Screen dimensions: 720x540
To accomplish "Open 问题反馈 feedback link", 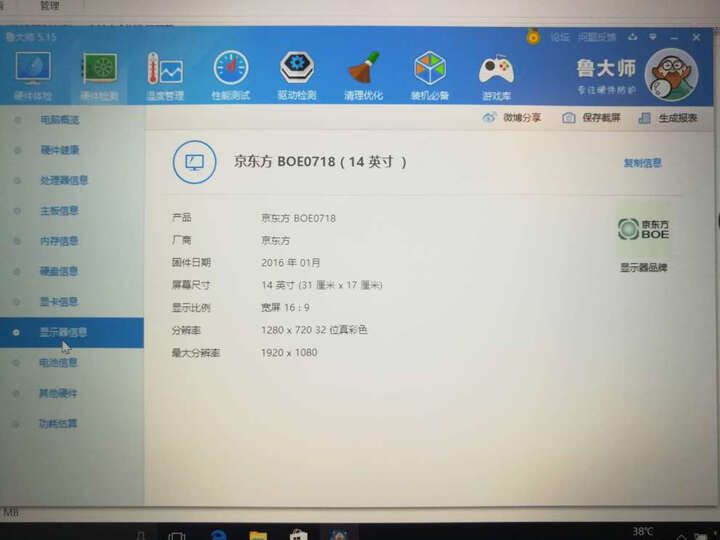I will (x=596, y=37).
